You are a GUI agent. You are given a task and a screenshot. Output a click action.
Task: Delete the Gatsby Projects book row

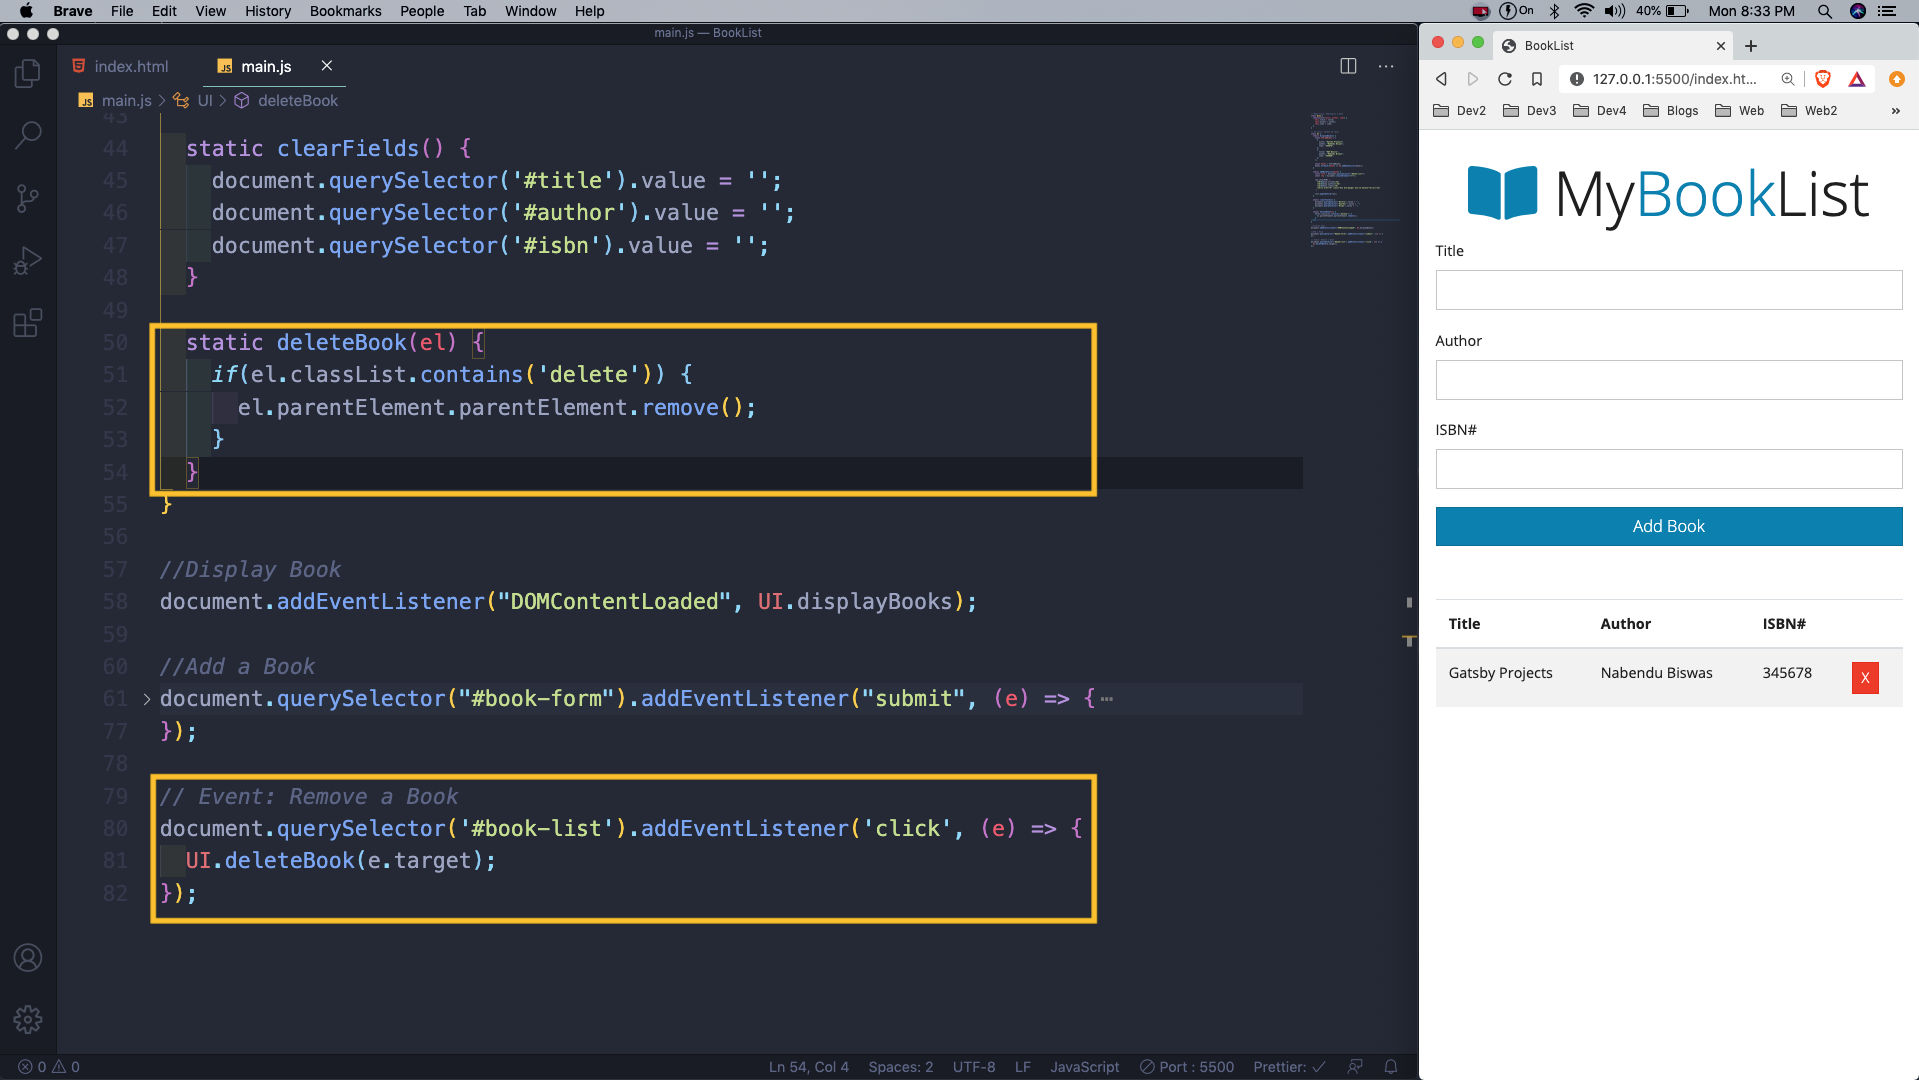coord(1865,677)
